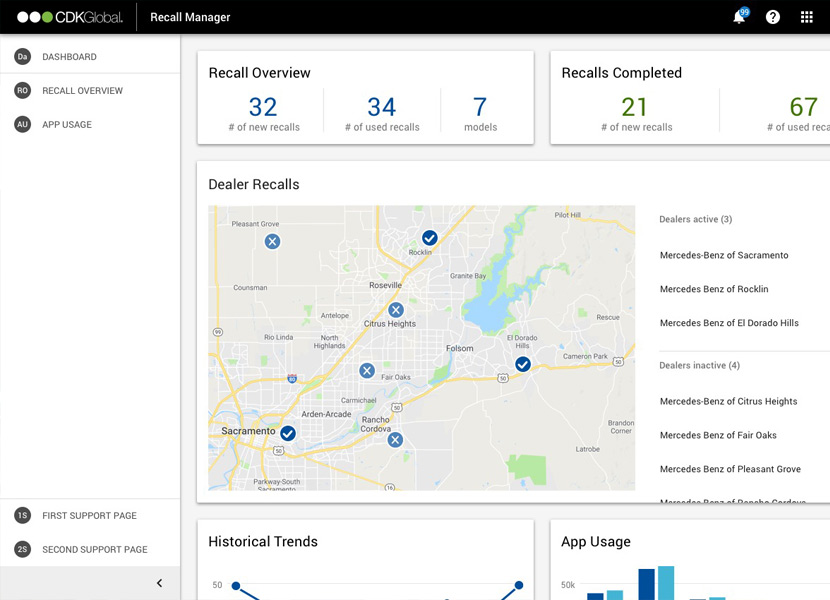This screenshot has height=600, width=830.
Task: Click the Recall Manager title
Action: (190, 17)
